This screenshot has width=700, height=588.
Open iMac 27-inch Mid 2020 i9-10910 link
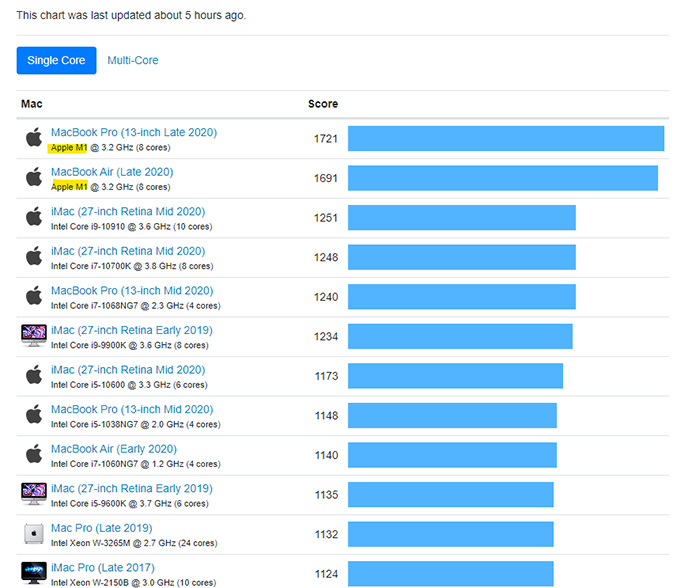(128, 211)
